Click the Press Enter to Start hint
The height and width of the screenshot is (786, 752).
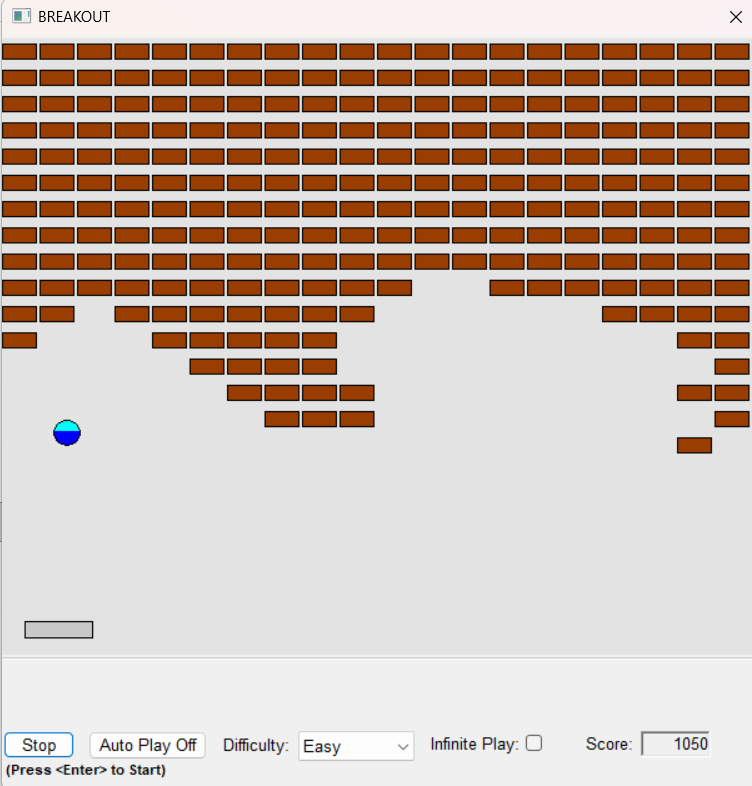click(x=86, y=770)
